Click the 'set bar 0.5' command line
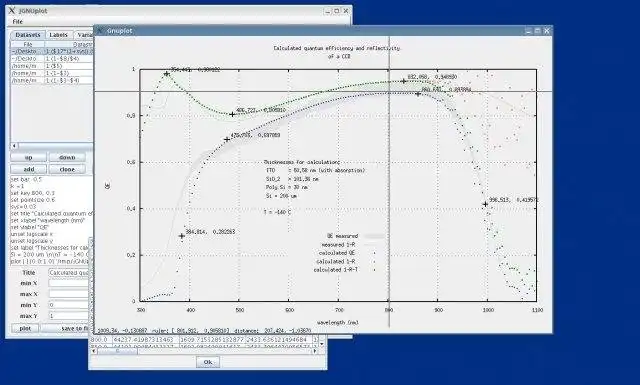Viewport: 640px width, 385px height. click(26, 179)
